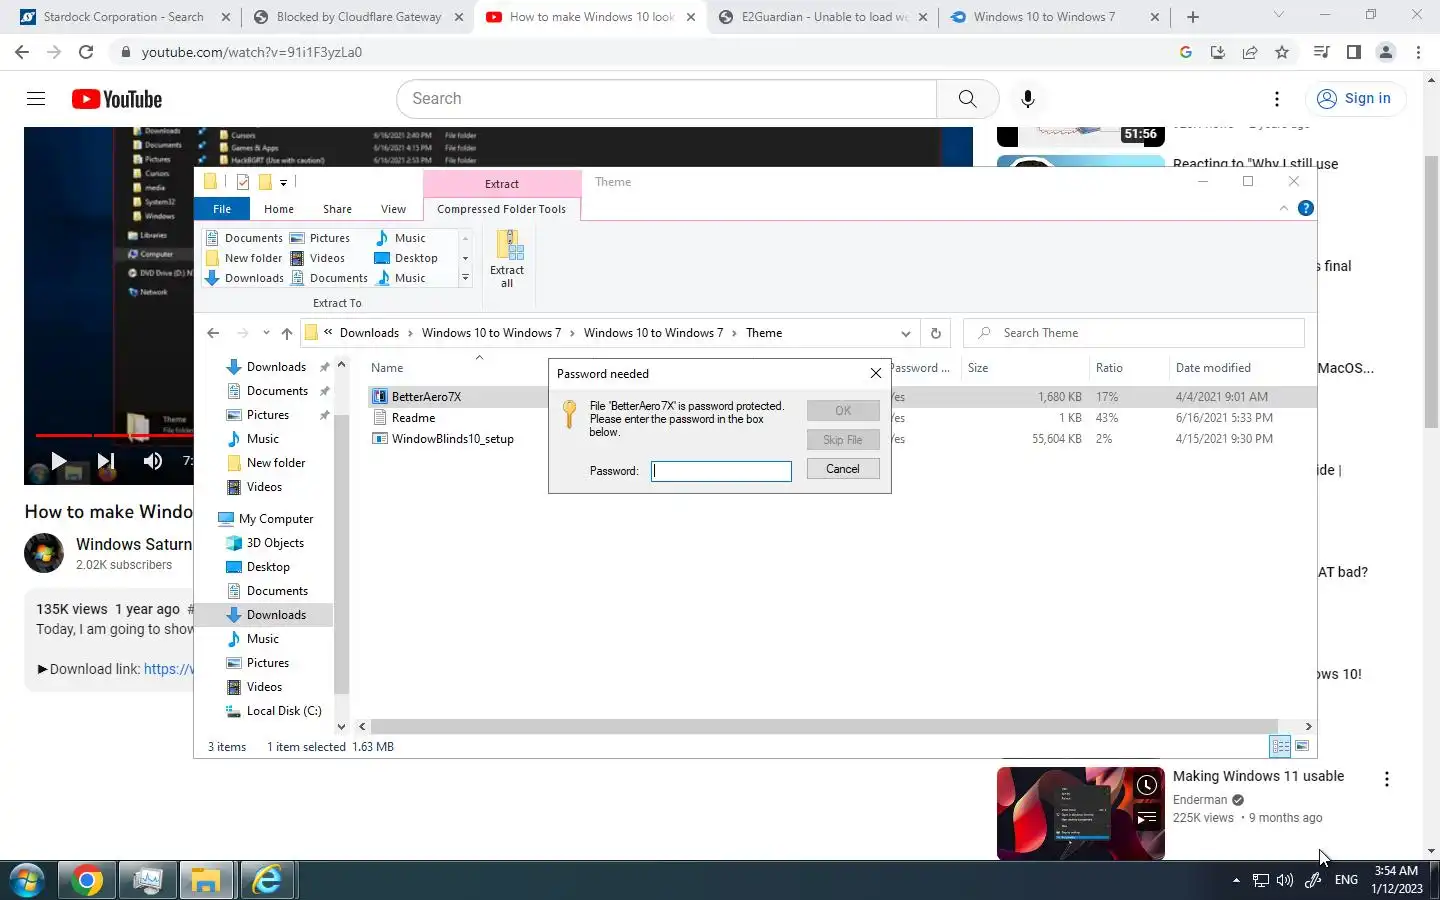Image resolution: width=1440 pixels, height=900 pixels.
Task: Go to the YouTube home logo
Action: tap(117, 99)
